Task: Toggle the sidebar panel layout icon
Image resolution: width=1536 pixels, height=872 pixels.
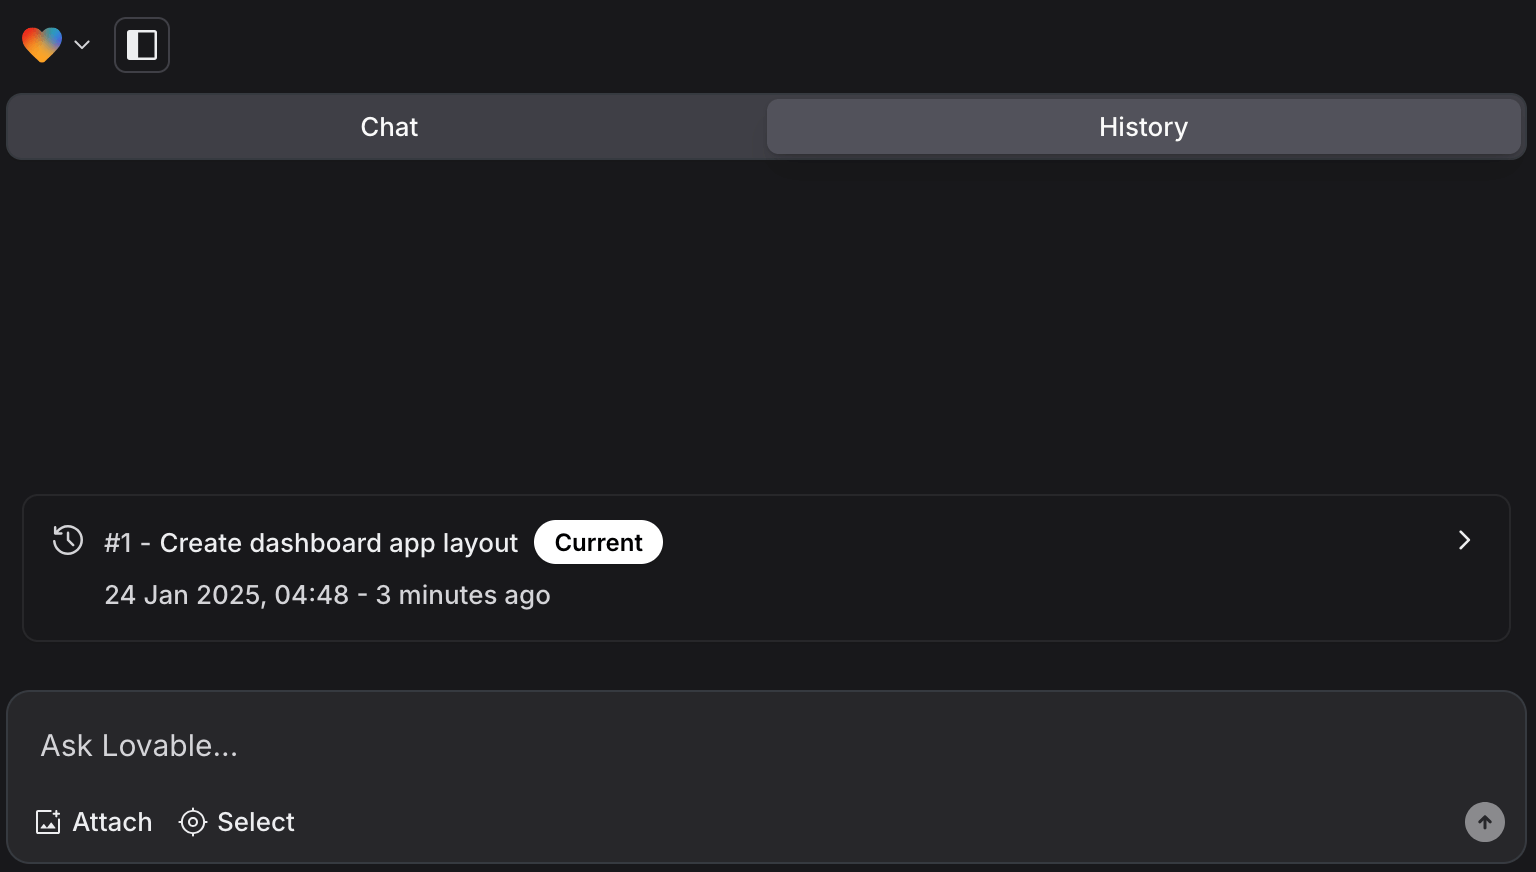Action: (x=142, y=45)
